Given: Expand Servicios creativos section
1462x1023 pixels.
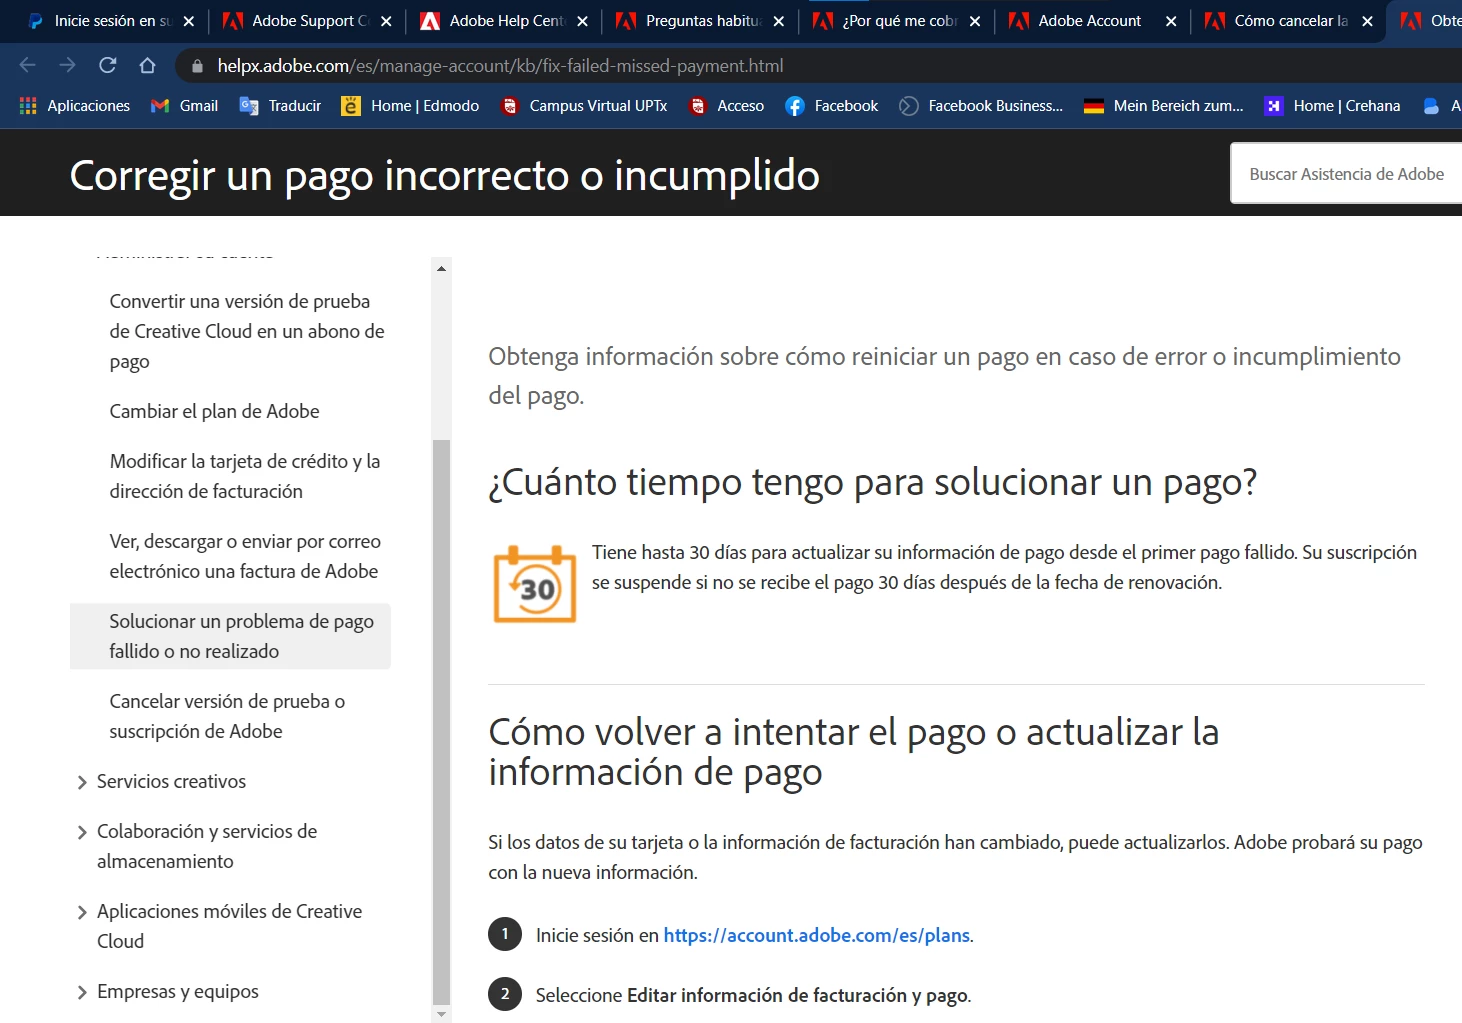Looking at the screenshot, I should (82, 782).
